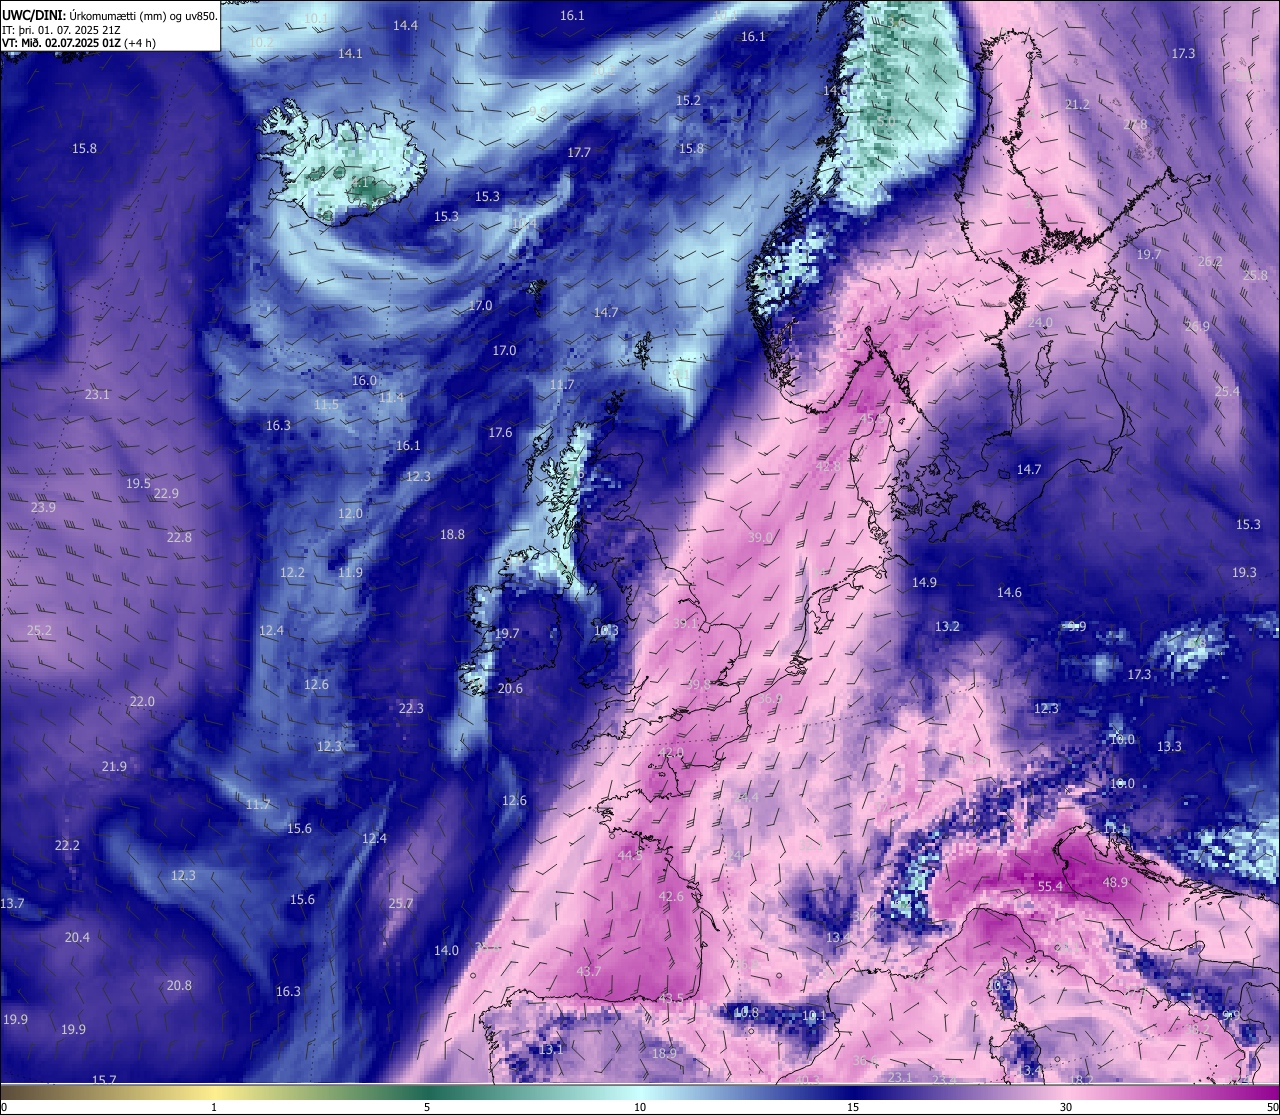Click the 25.2 value over the Atlantic
This screenshot has width=1280, height=1115.
39,630
